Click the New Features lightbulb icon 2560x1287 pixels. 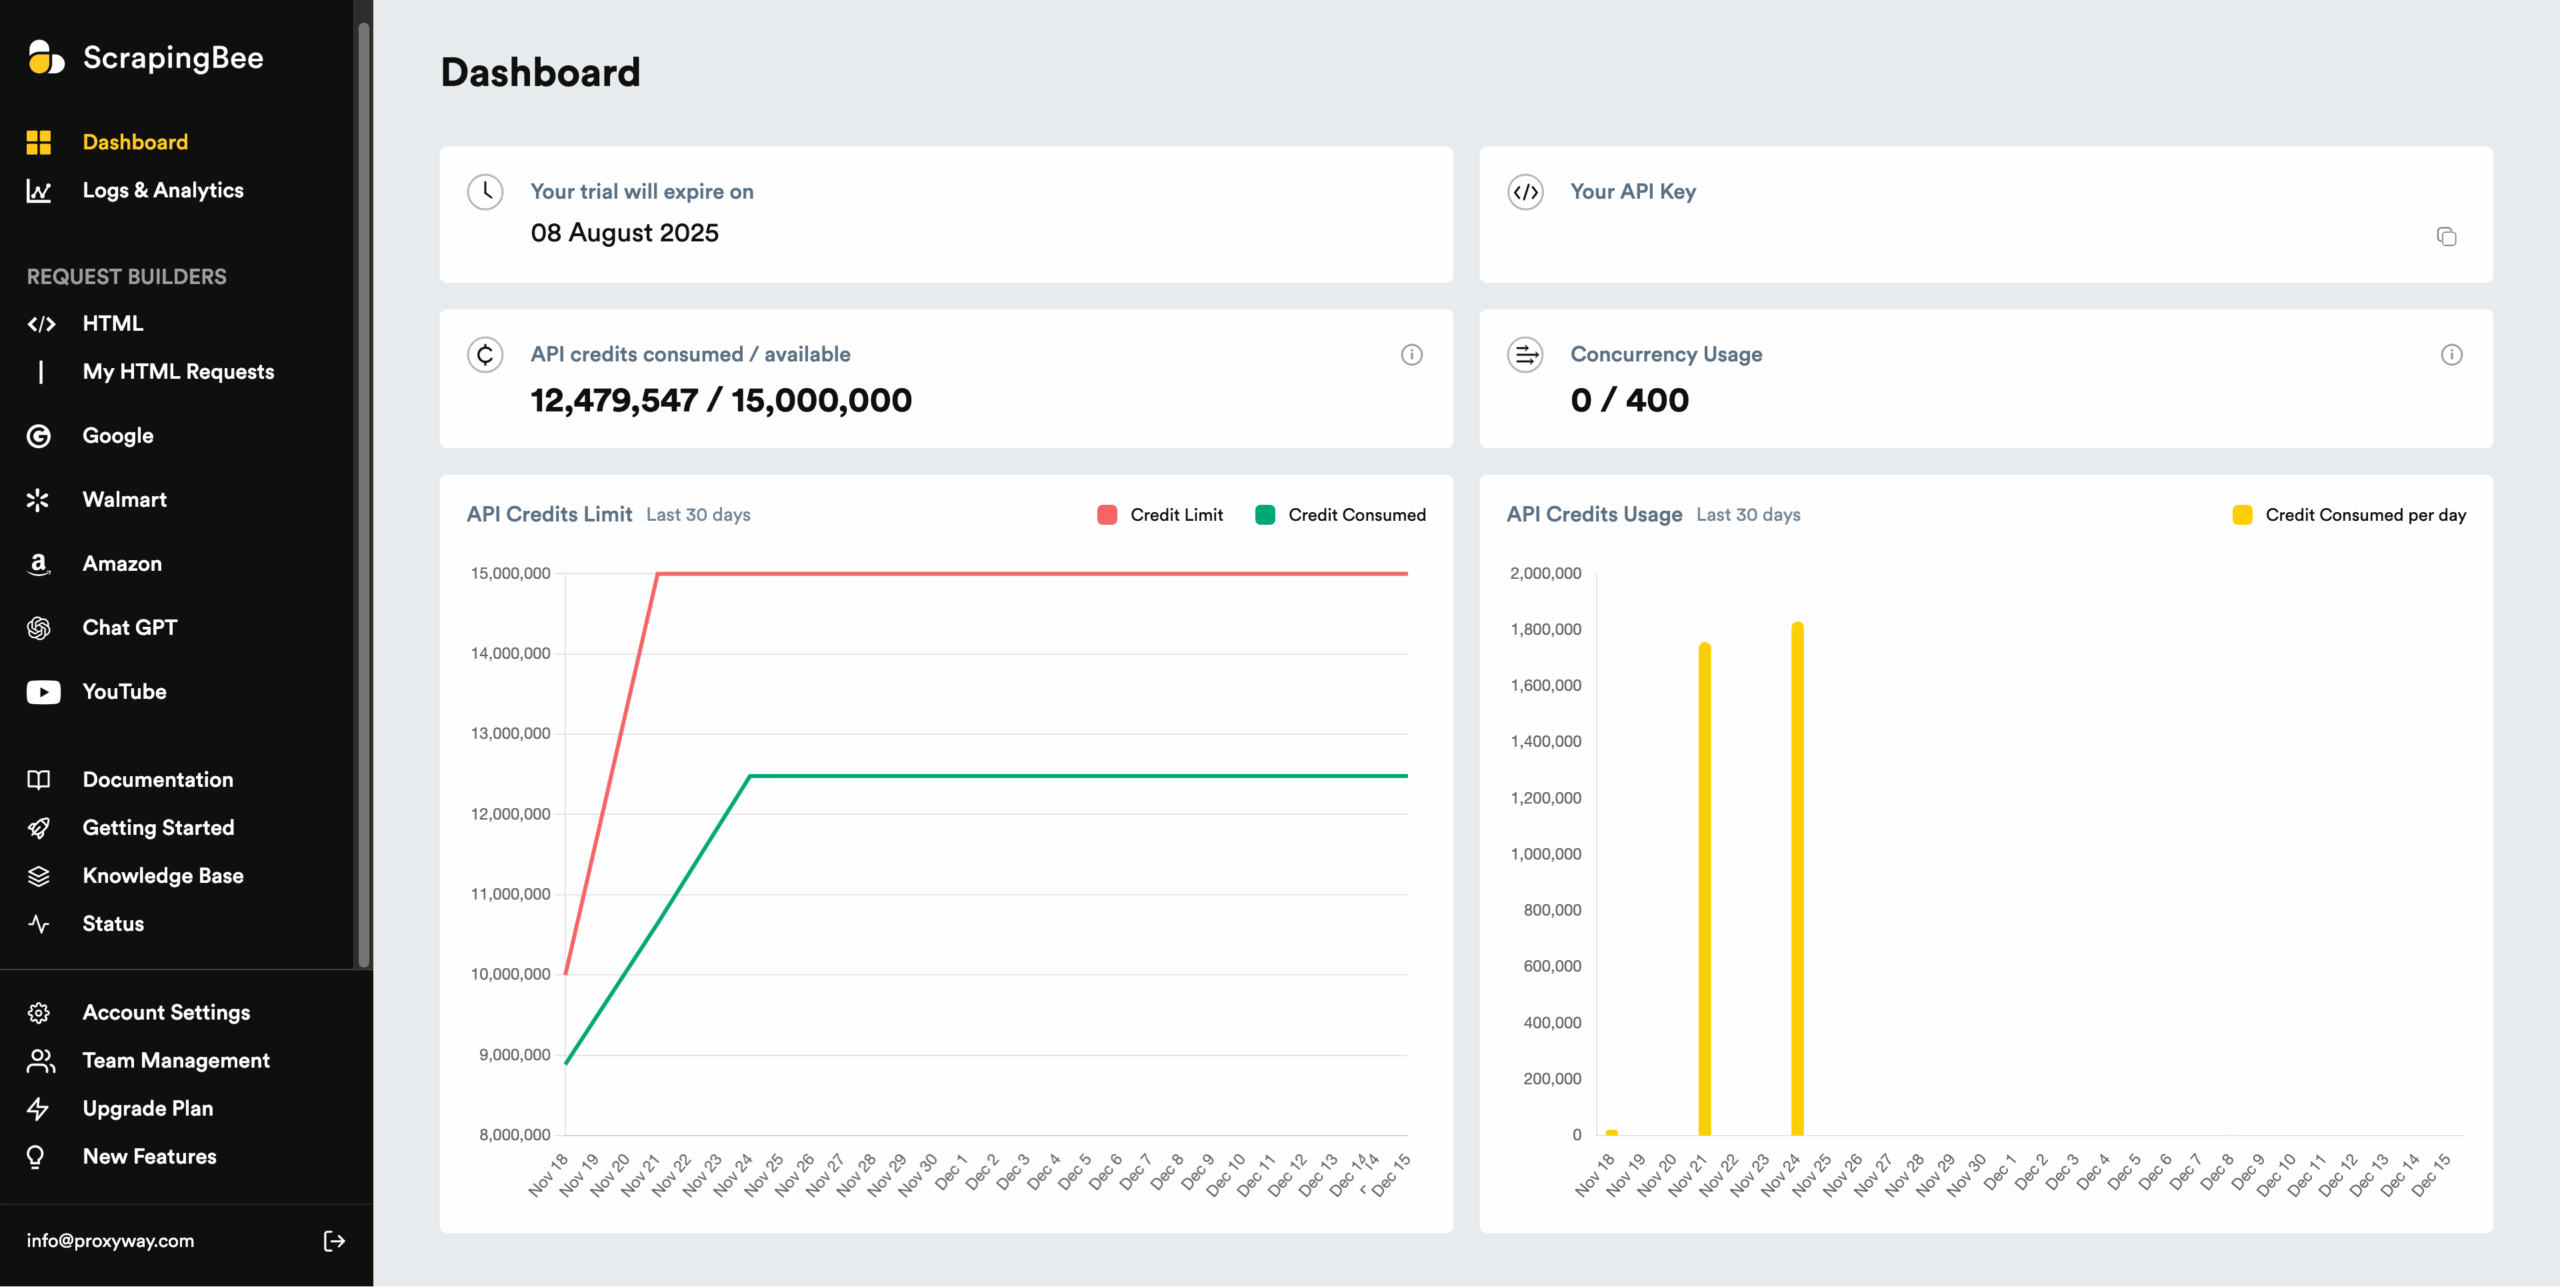point(39,1156)
